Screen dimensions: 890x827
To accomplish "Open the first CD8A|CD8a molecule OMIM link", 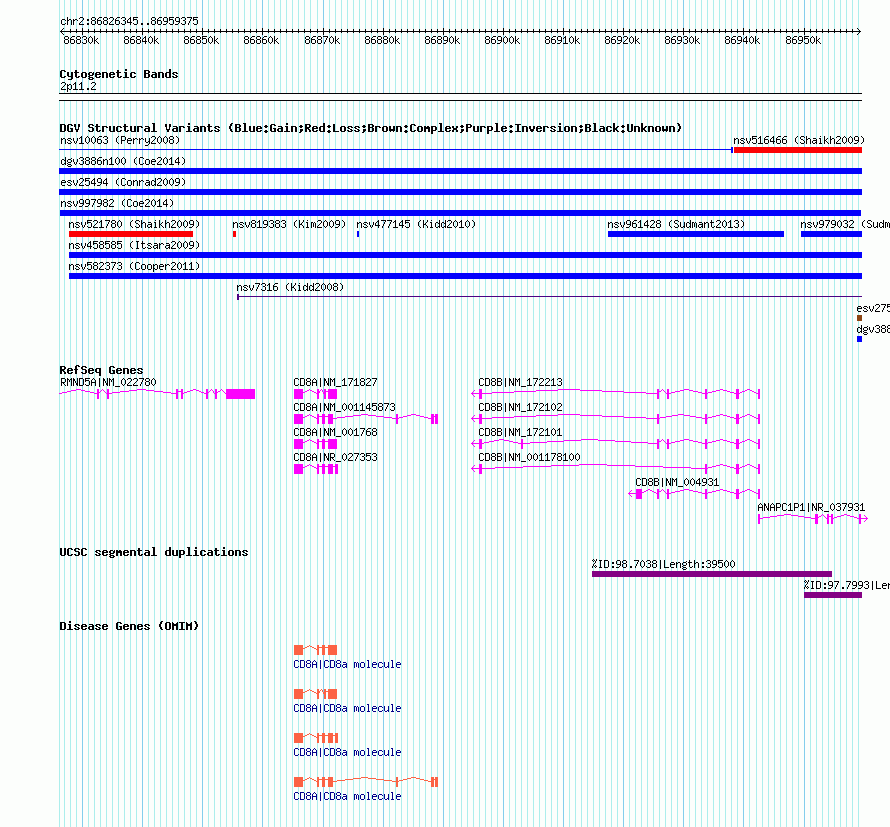I will 347,664.
